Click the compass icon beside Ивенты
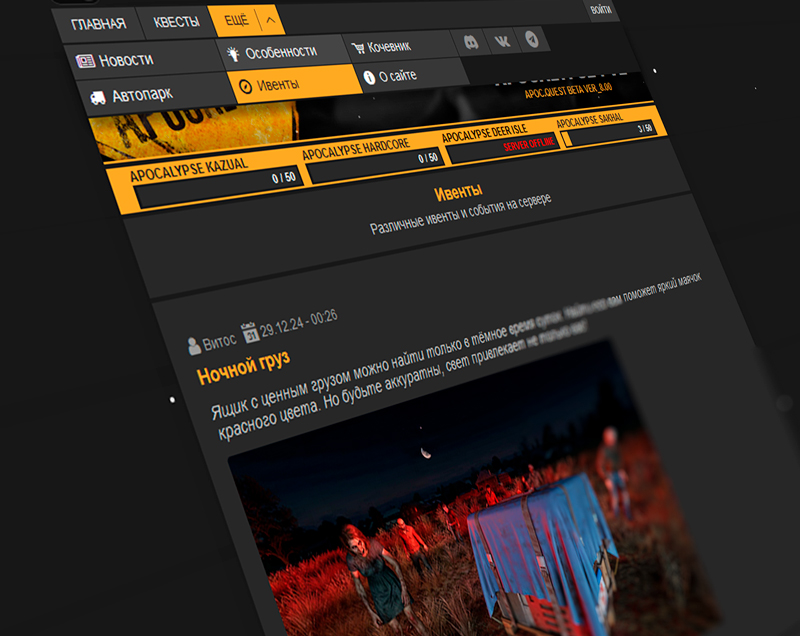 click(x=243, y=86)
